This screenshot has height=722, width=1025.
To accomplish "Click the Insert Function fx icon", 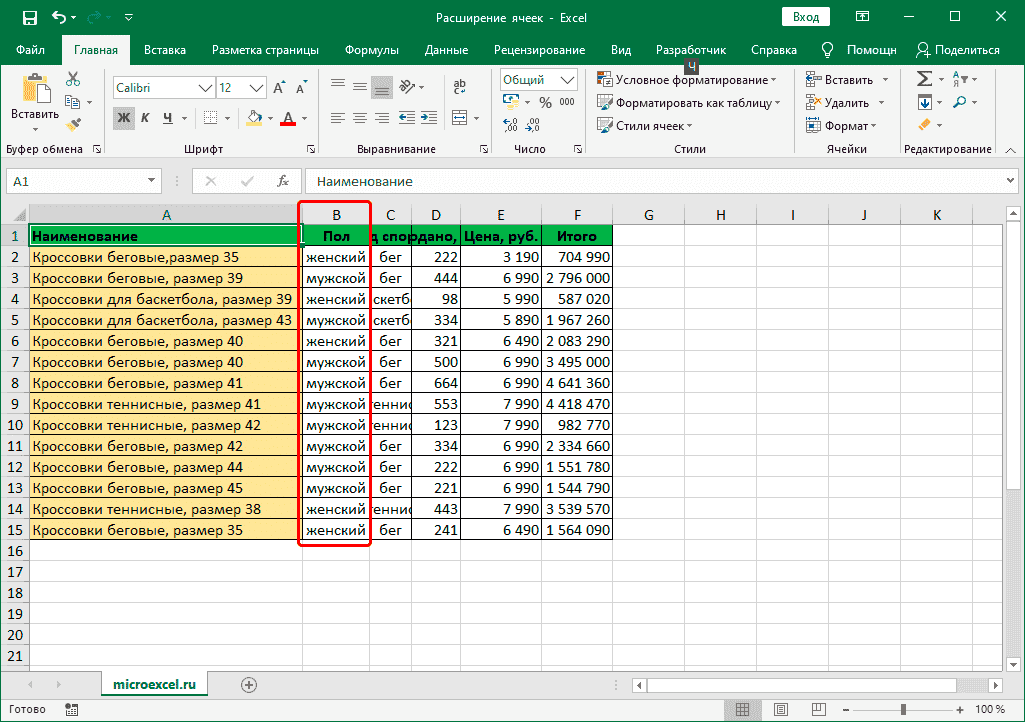I will click(283, 181).
